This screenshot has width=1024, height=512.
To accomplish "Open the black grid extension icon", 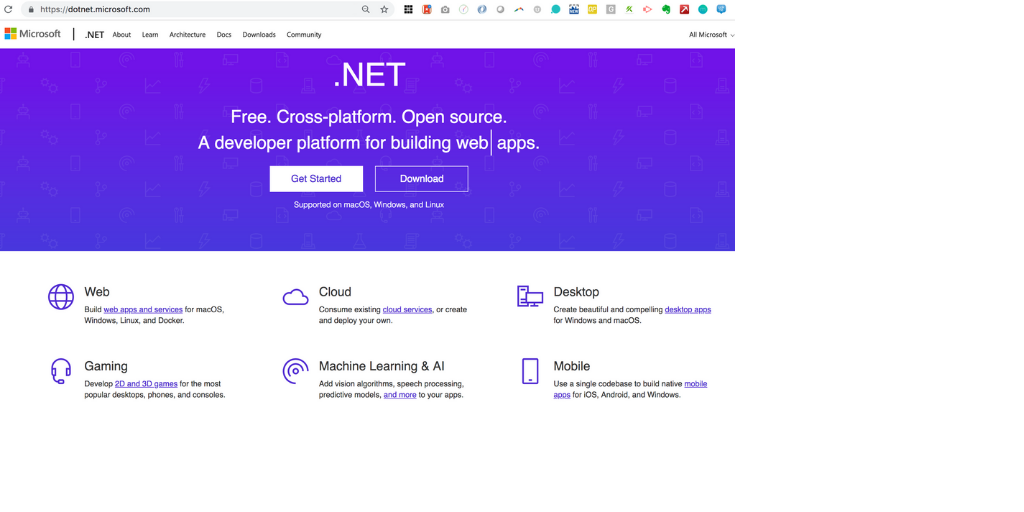I will coord(408,9).
